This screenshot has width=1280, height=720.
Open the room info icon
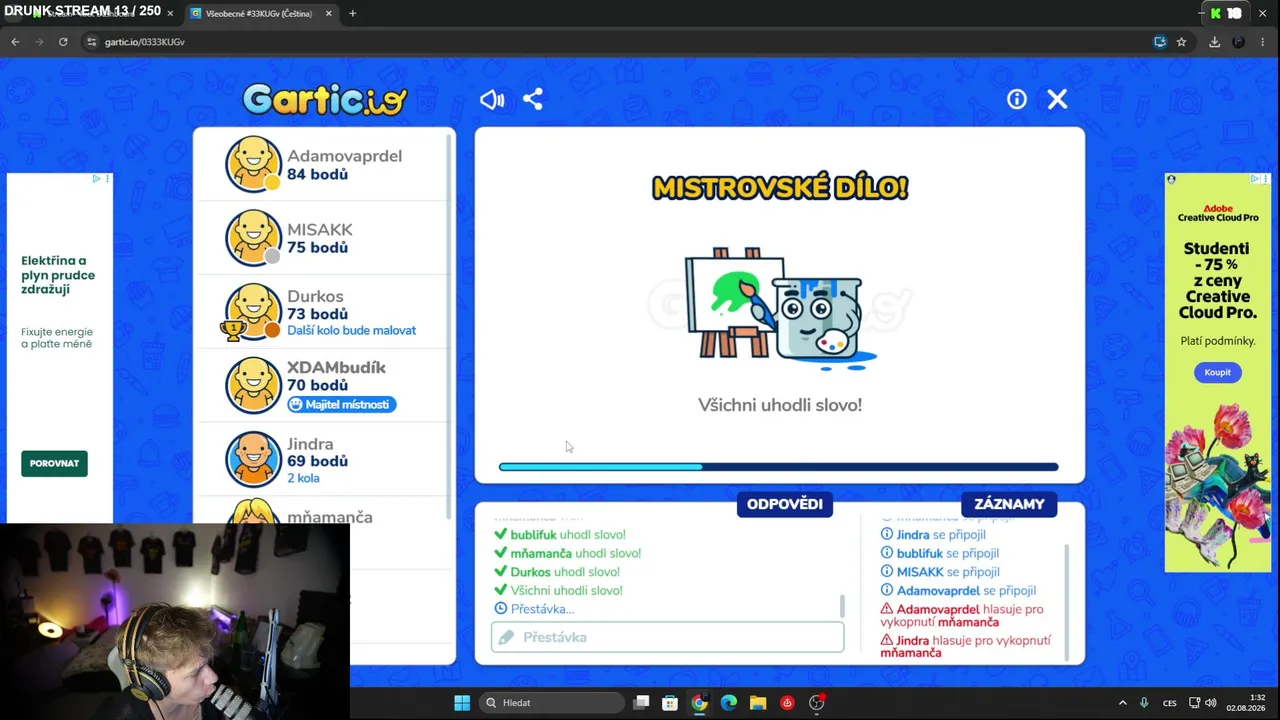1017,99
